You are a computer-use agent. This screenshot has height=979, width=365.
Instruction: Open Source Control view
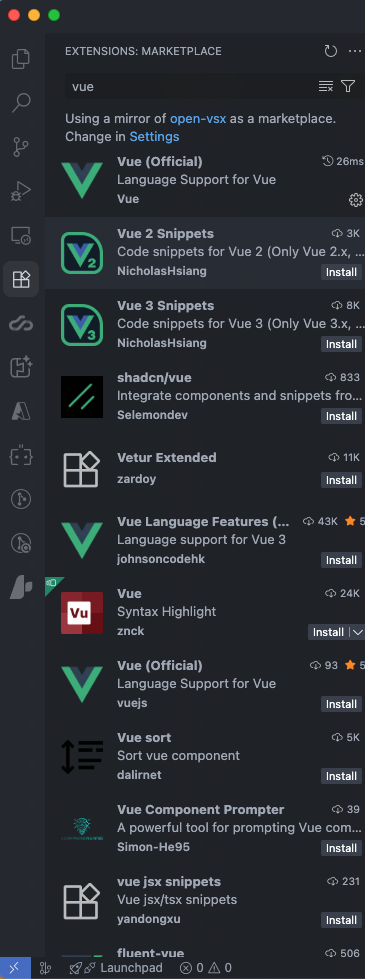point(21,147)
